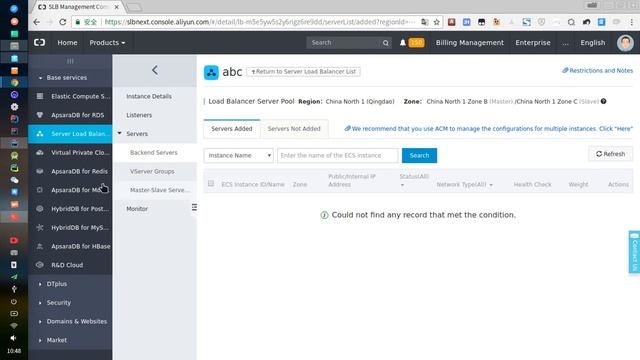The width and height of the screenshot is (640, 360).
Task: Click the Wi-Fi icon in system dock
Action: [13, 326]
